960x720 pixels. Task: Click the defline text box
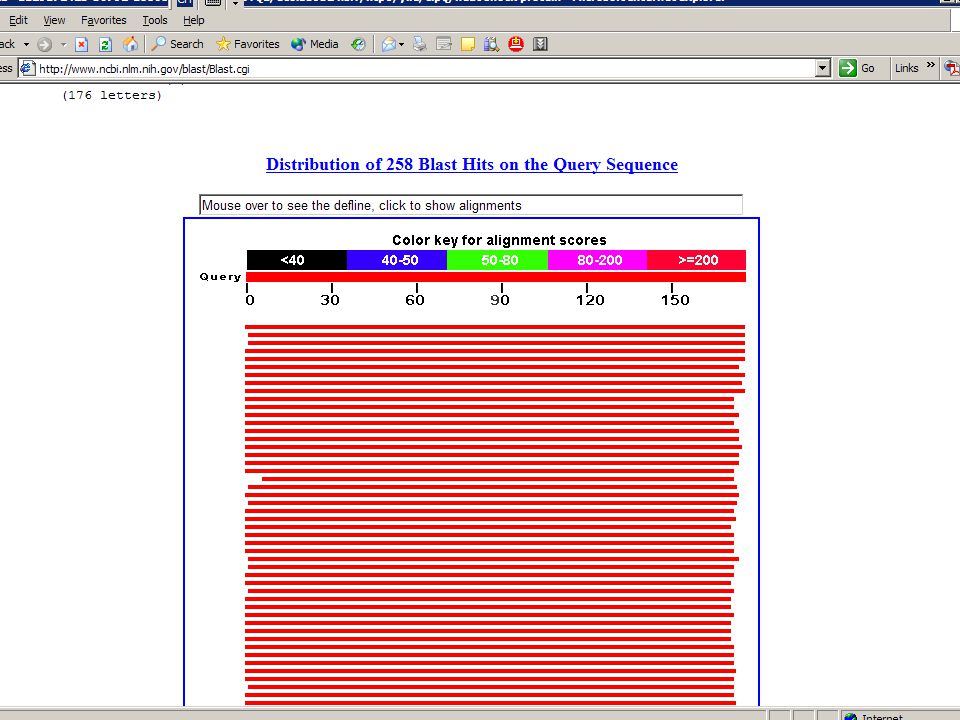(471, 205)
